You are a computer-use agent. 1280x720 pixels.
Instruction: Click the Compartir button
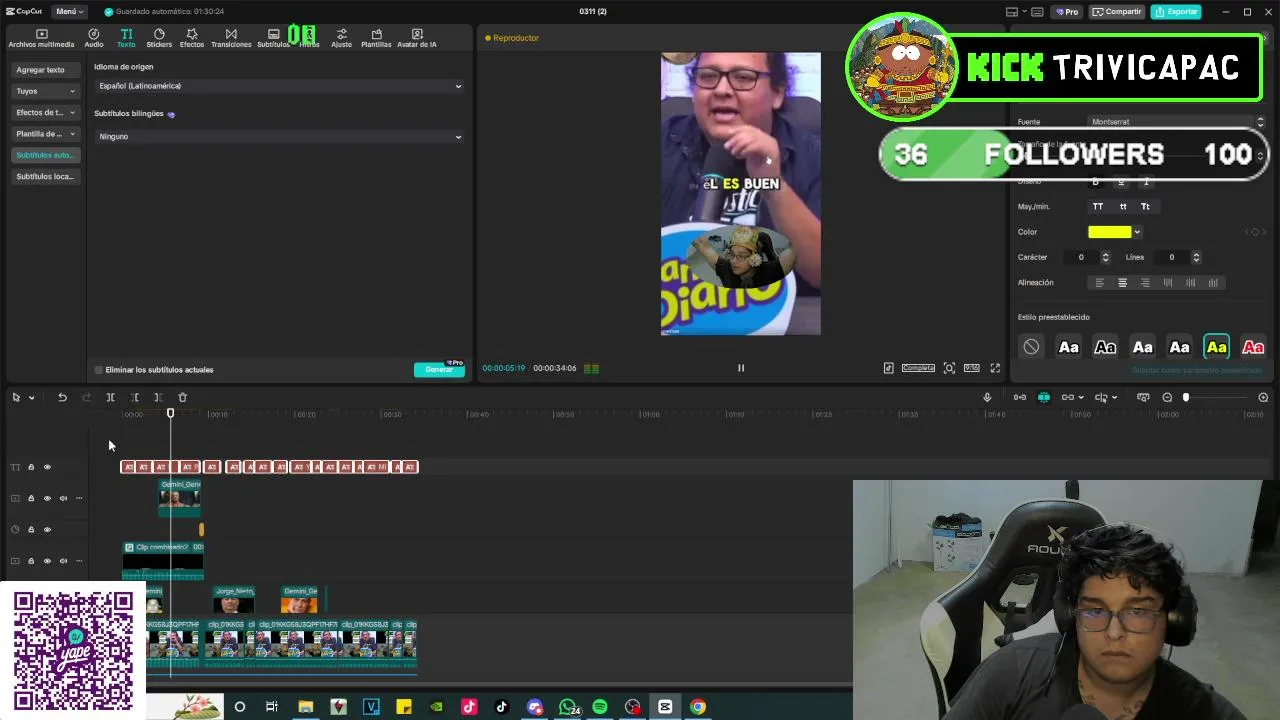(1117, 12)
